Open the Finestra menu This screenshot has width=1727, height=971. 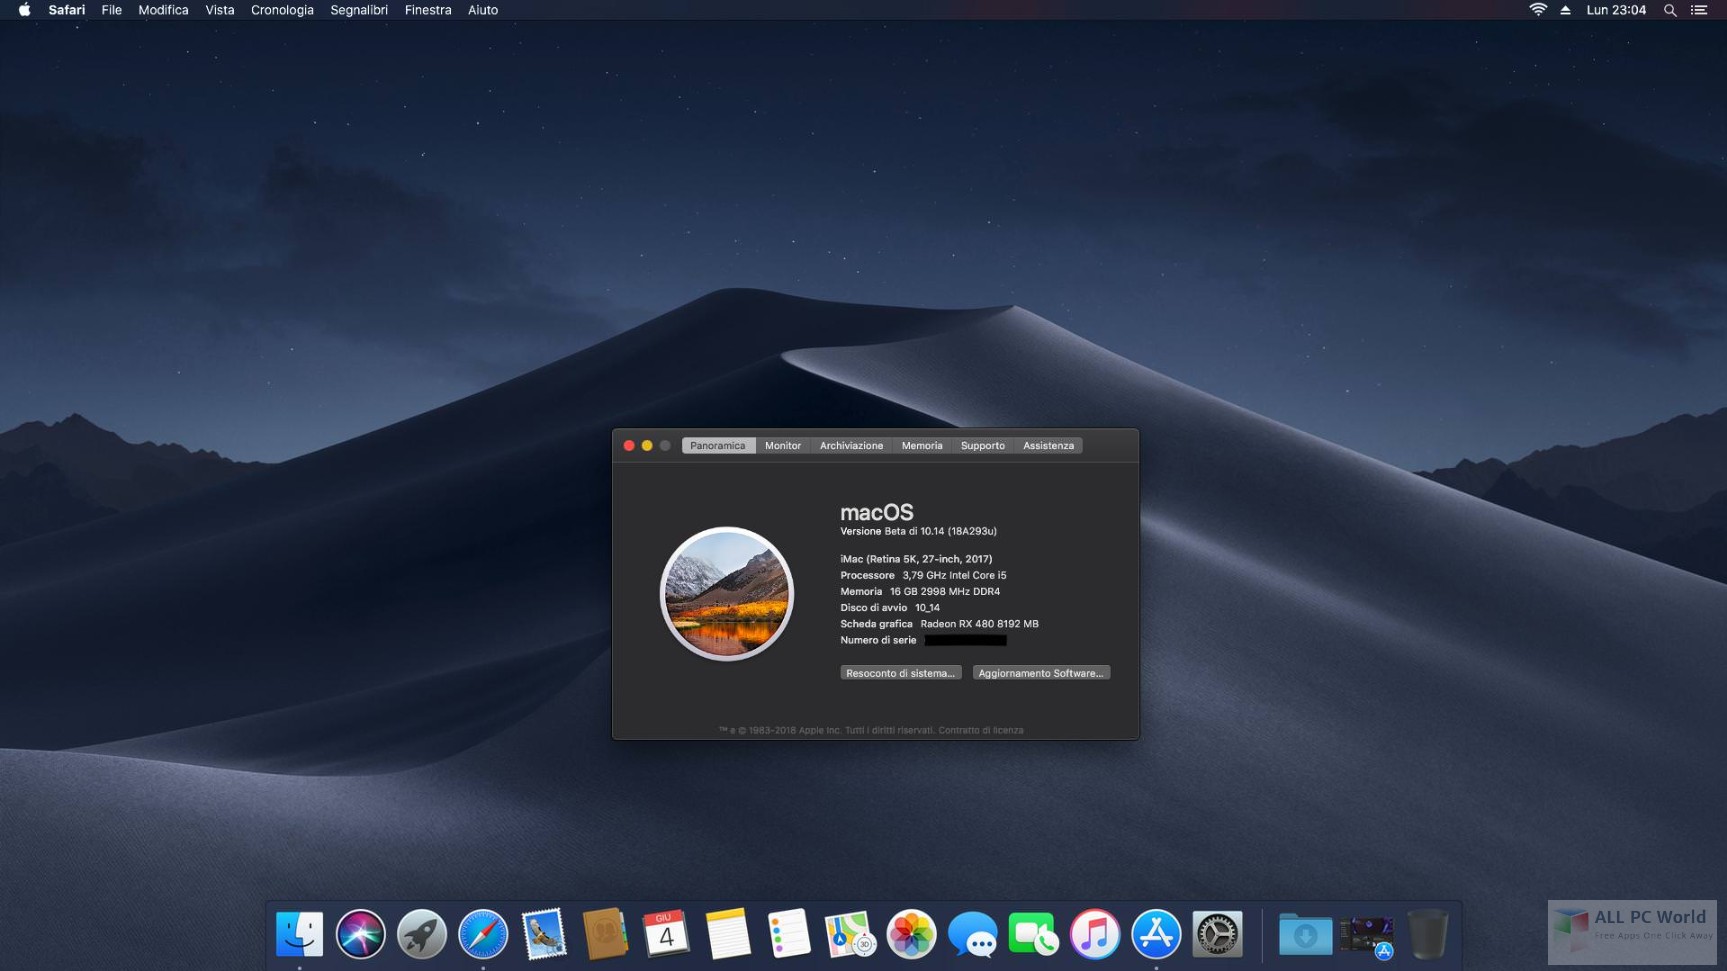(x=428, y=10)
